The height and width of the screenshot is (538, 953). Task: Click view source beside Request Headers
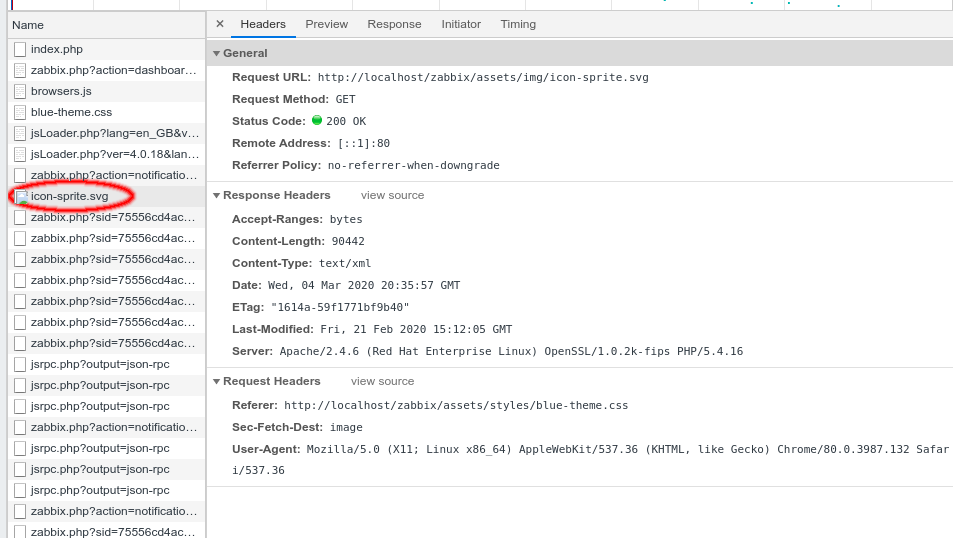[382, 382]
